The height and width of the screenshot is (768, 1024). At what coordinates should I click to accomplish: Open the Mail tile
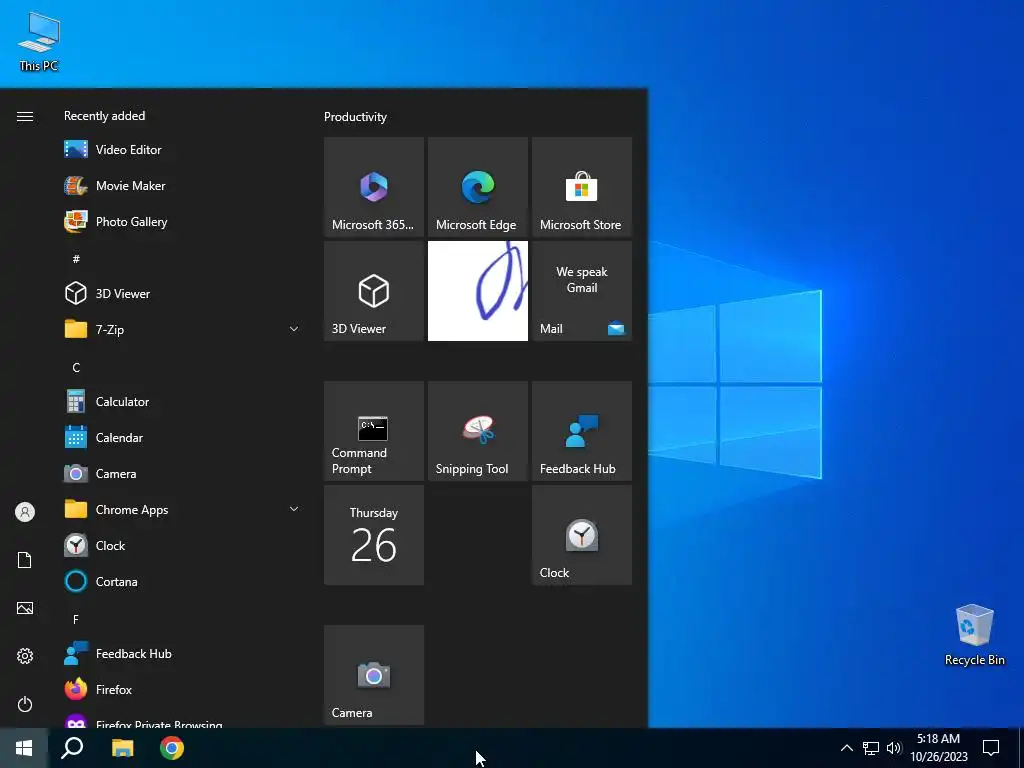pyautogui.click(x=582, y=291)
